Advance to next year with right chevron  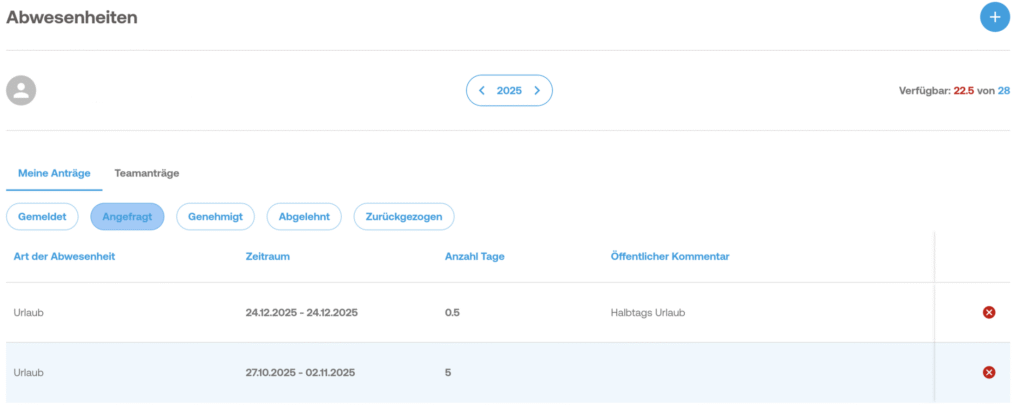pyautogui.click(x=537, y=91)
